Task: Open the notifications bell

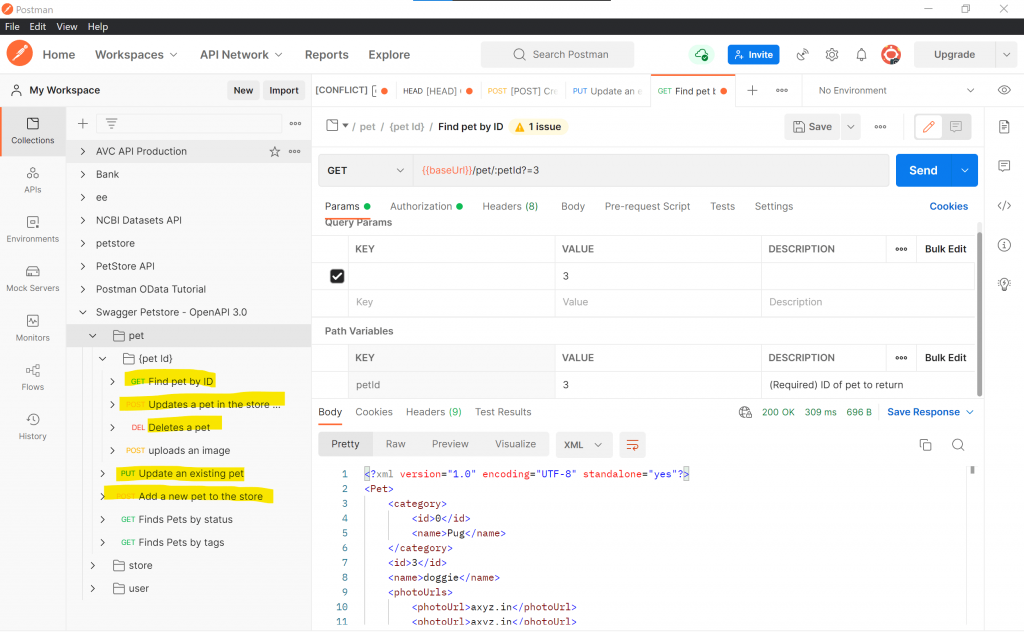Action: tap(861, 55)
